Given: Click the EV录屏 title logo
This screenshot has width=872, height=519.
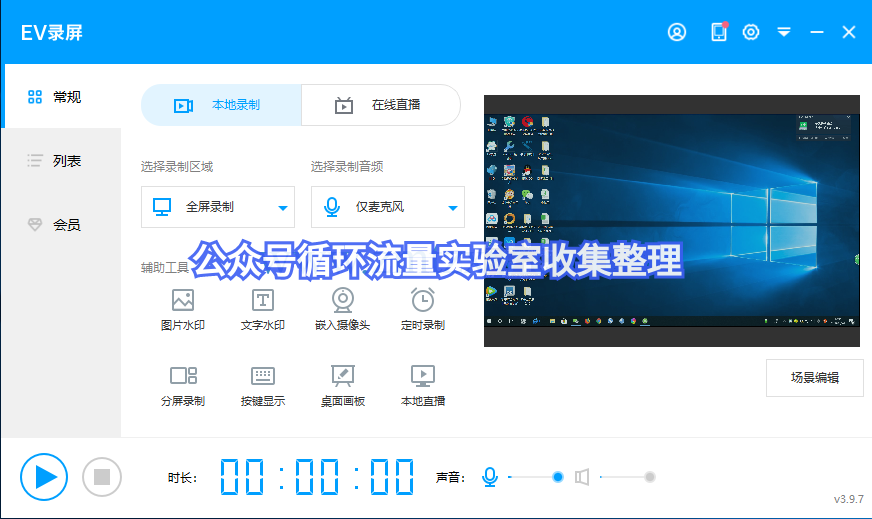Looking at the screenshot, I should (x=52, y=33).
